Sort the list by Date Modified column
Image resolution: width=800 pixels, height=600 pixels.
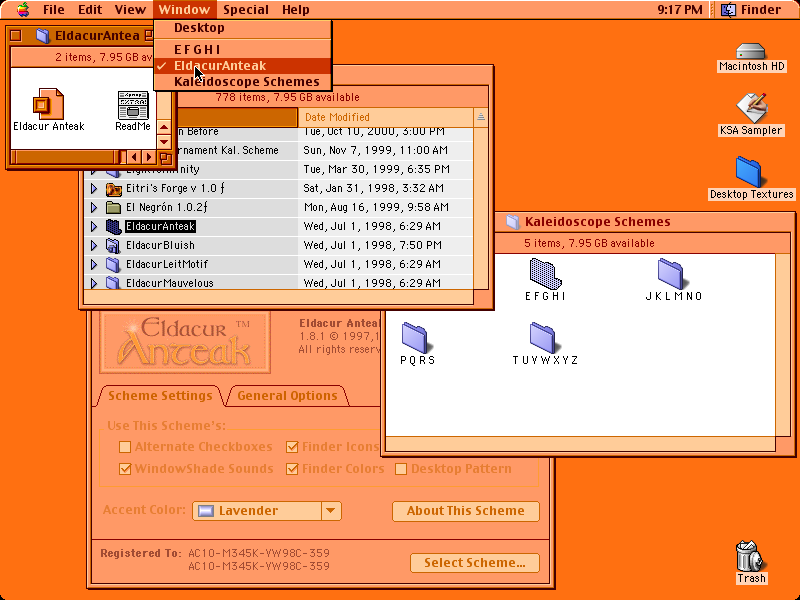point(386,117)
